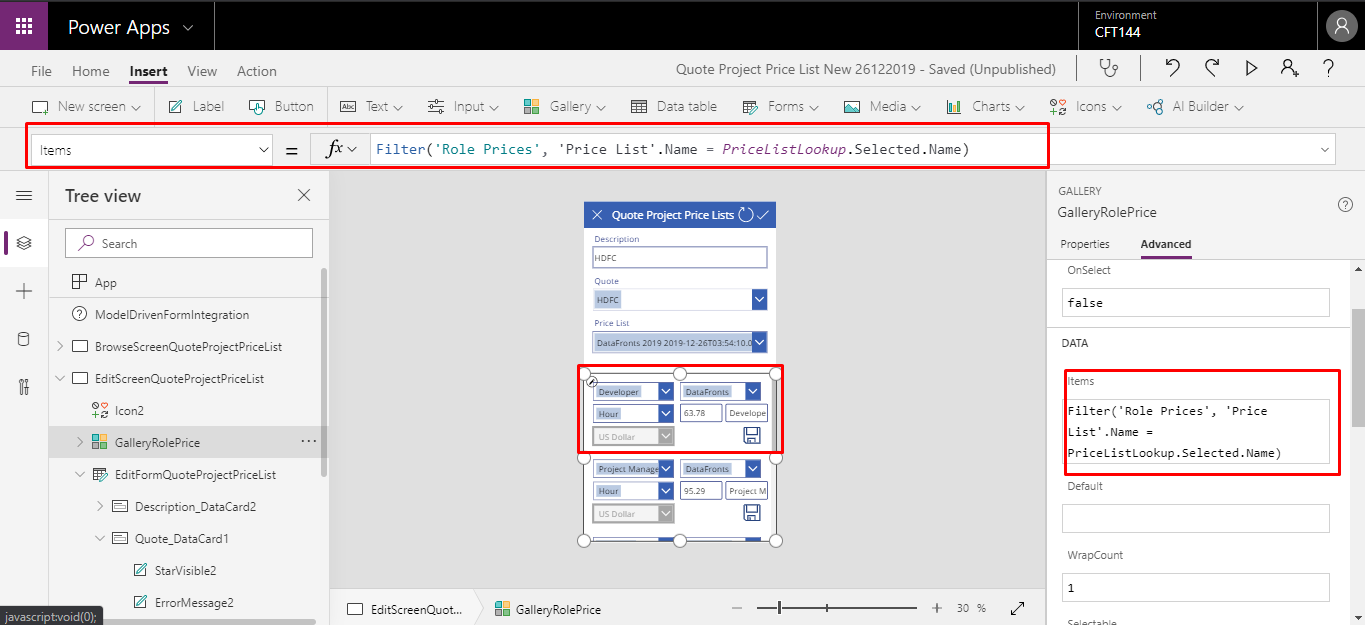This screenshot has height=625, width=1365.
Task: Zoom in with plus icon
Action: pyautogui.click(x=937, y=608)
